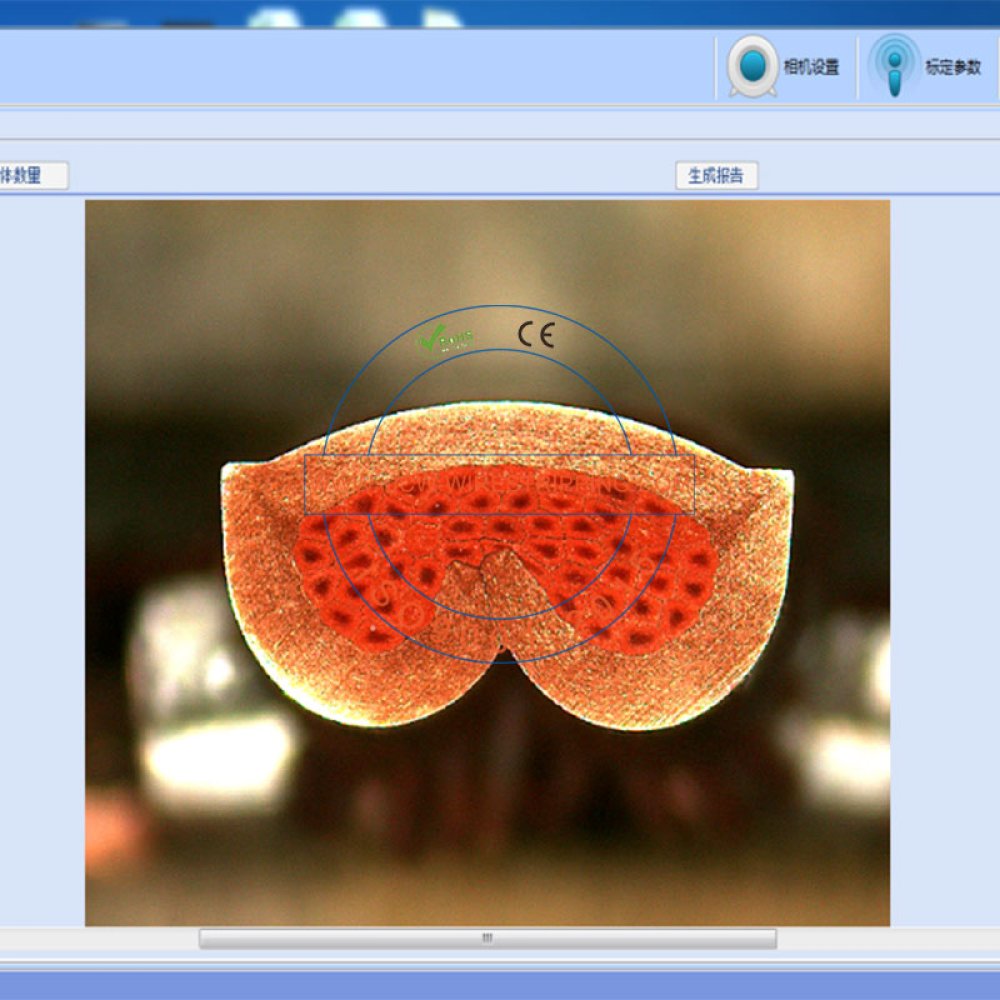Click the calibration parameters antenna icon
The height and width of the screenshot is (1000, 1000).
tap(894, 67)
